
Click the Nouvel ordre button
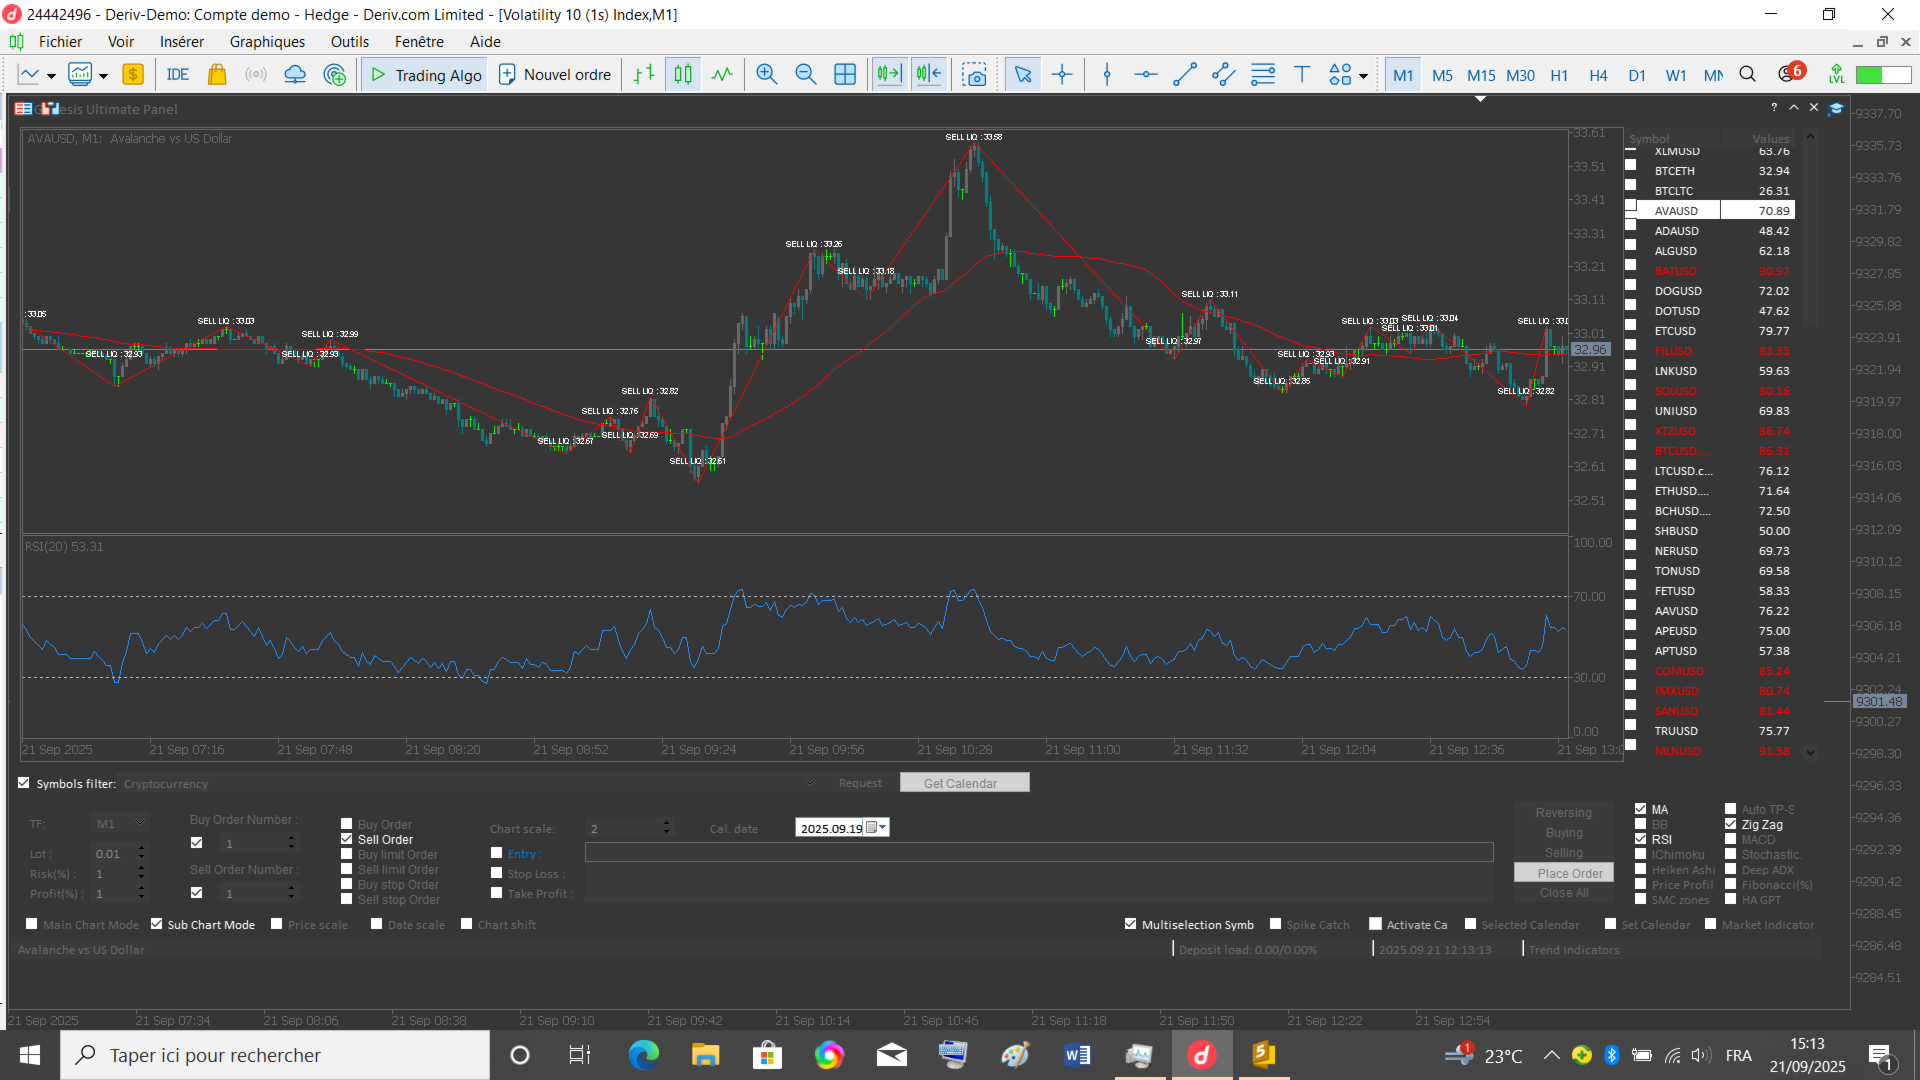555,75
